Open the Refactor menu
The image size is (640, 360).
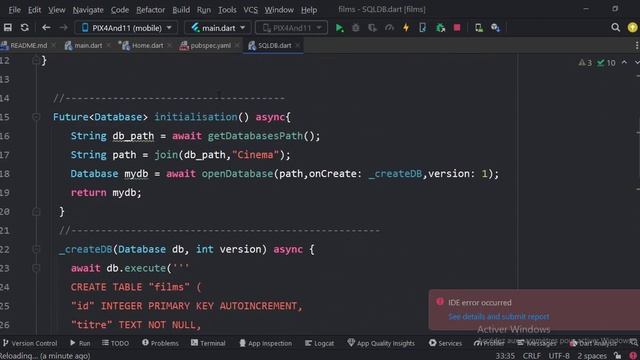pos(151,9)
